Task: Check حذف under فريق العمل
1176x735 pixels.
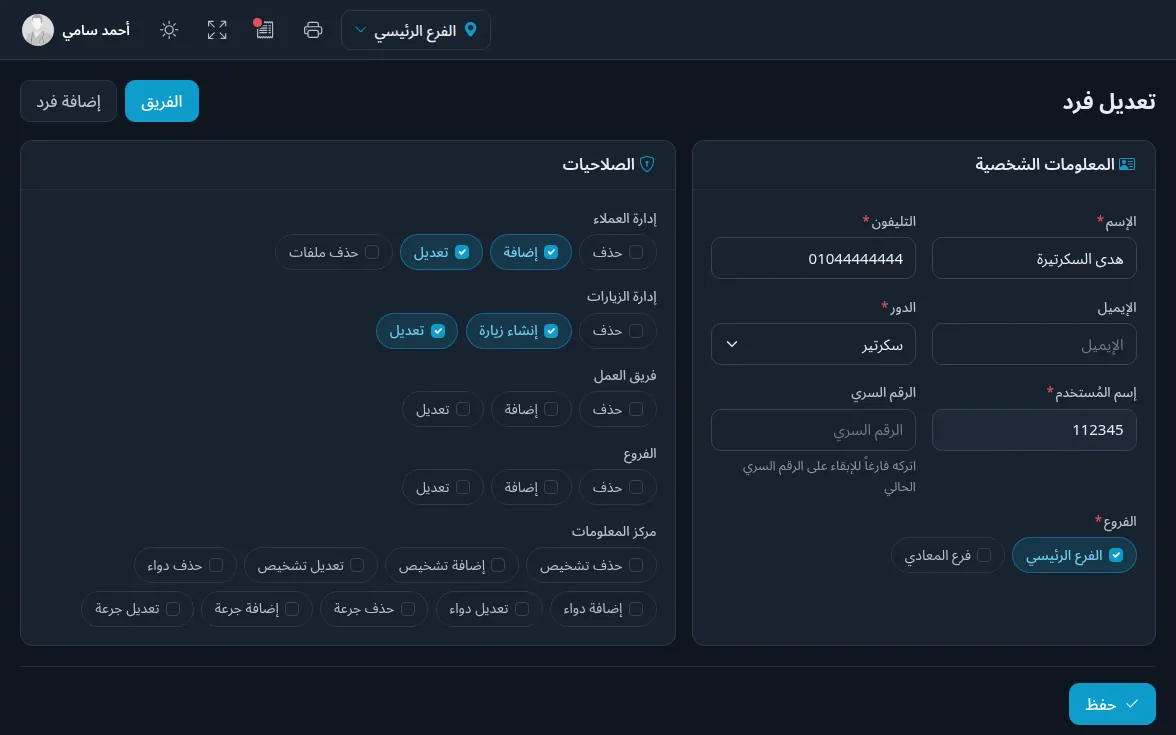Action: [x=636, y=409]
